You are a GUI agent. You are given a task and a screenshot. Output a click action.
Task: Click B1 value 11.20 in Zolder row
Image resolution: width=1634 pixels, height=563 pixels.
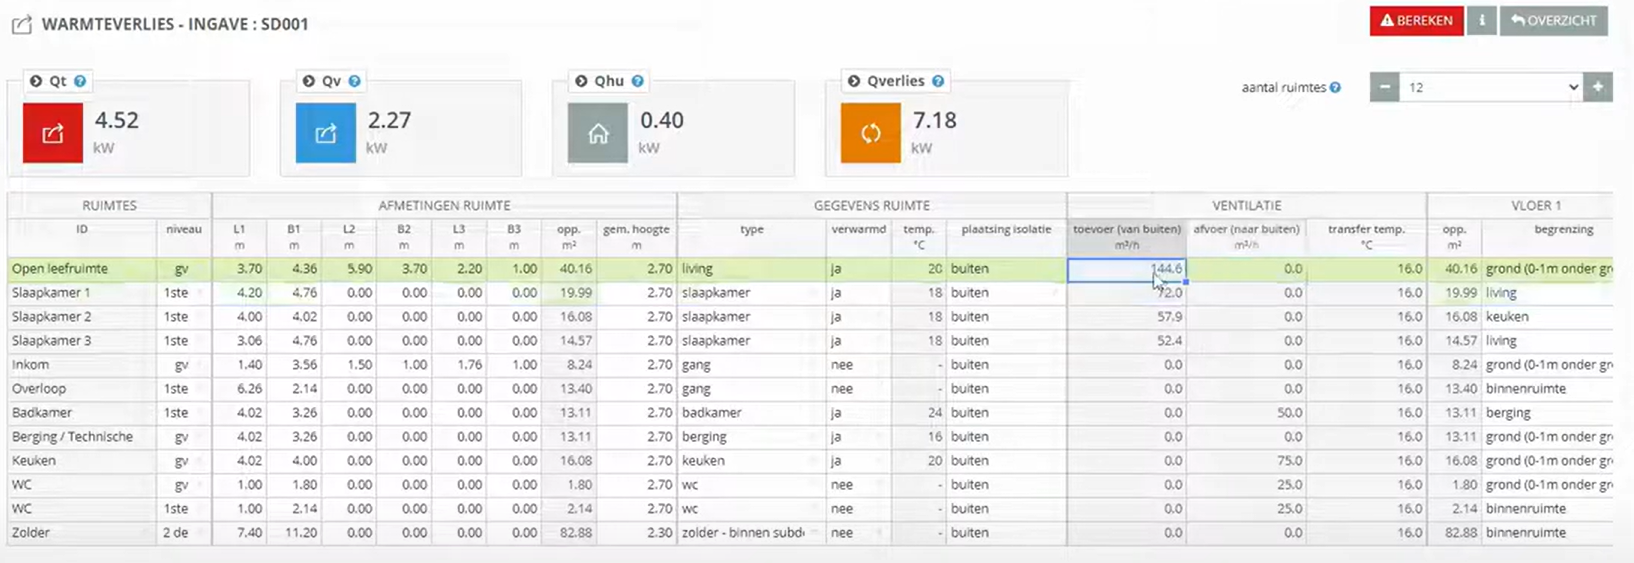click(x=294, y=533)
